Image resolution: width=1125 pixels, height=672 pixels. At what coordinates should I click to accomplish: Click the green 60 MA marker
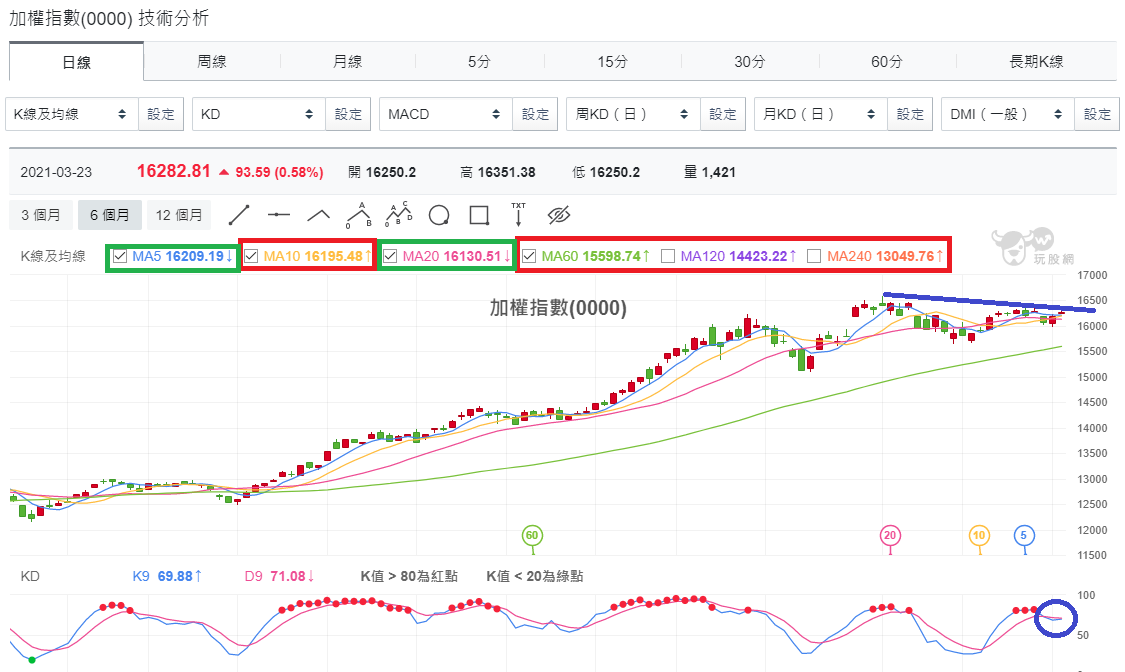click(532, 535)
